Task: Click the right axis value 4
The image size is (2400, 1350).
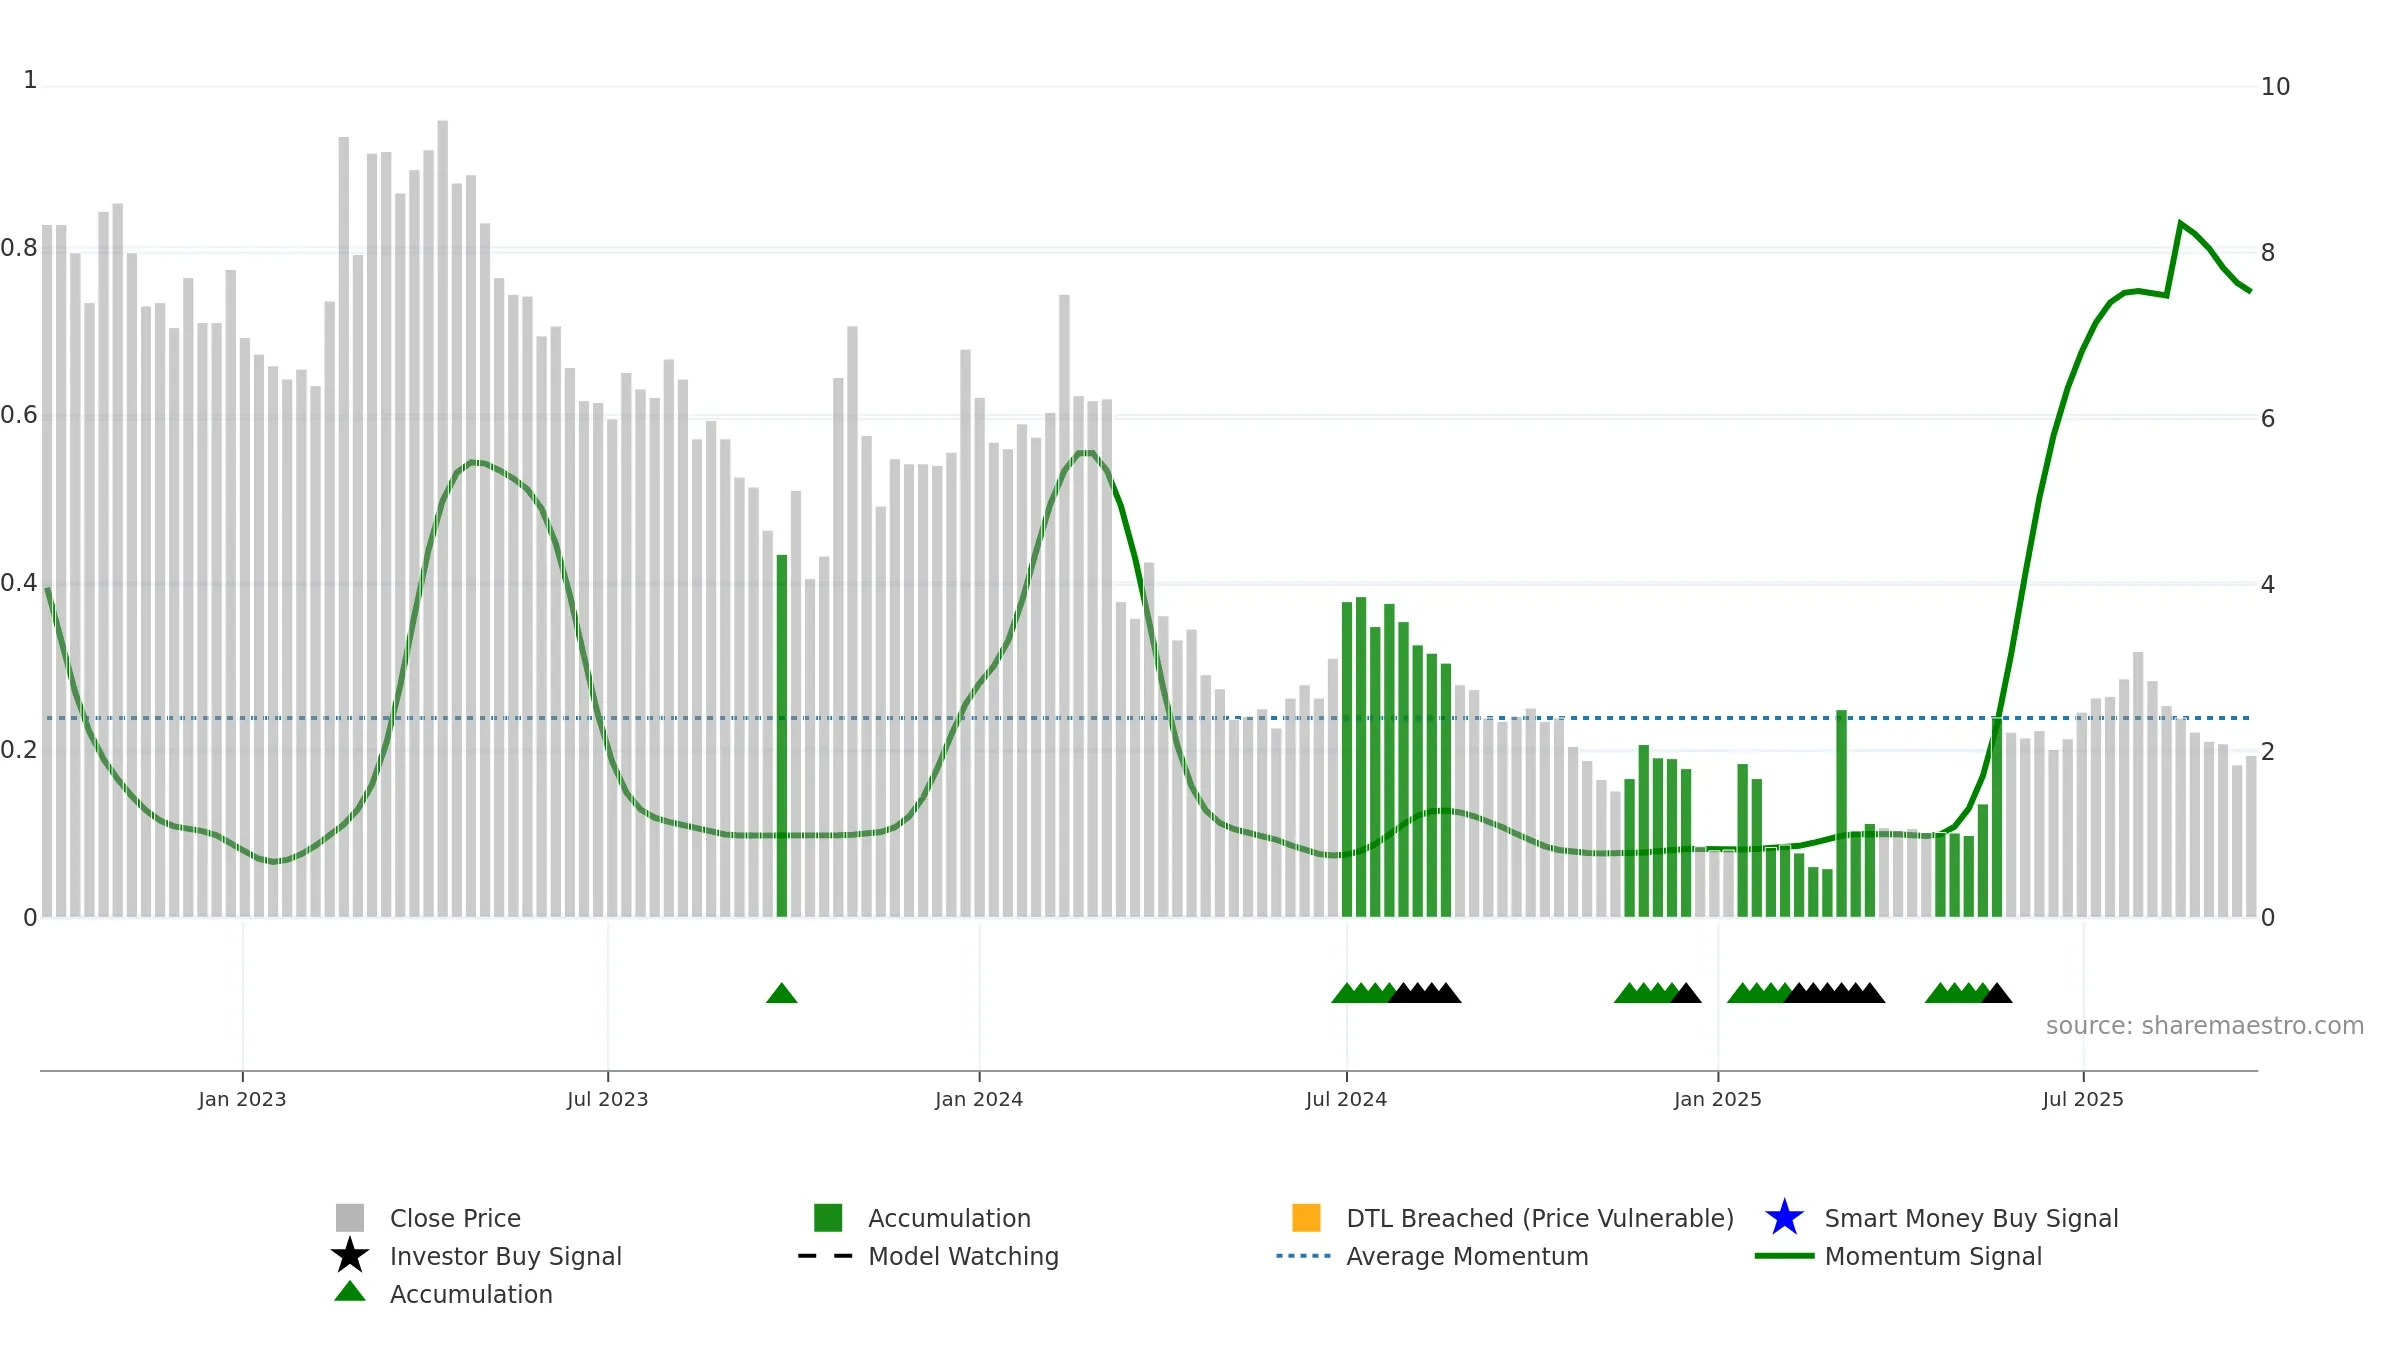Action: click(x=2268, y=585)
